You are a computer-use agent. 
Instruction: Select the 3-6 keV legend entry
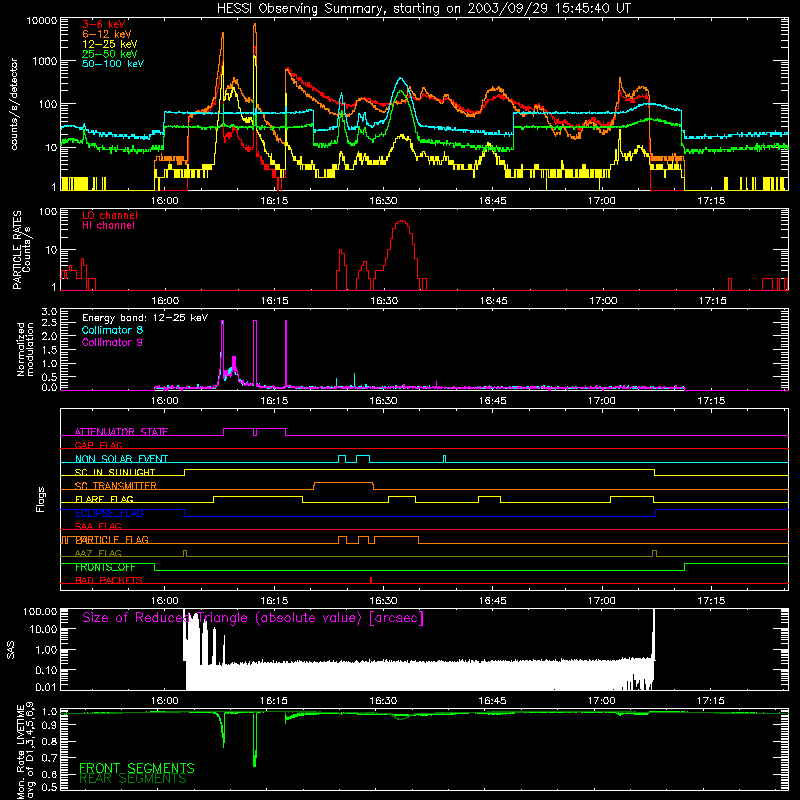click(x=104, y=24)
